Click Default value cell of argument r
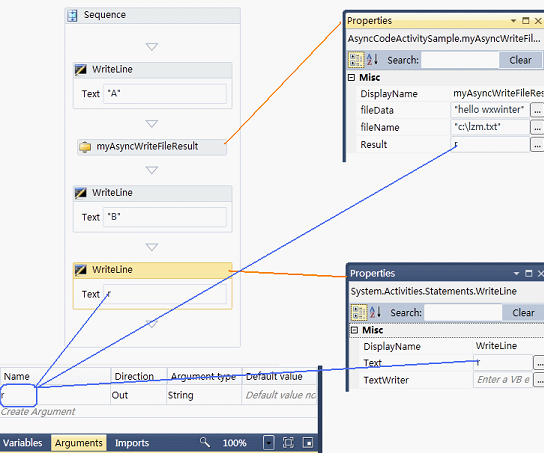 point(280,395)
